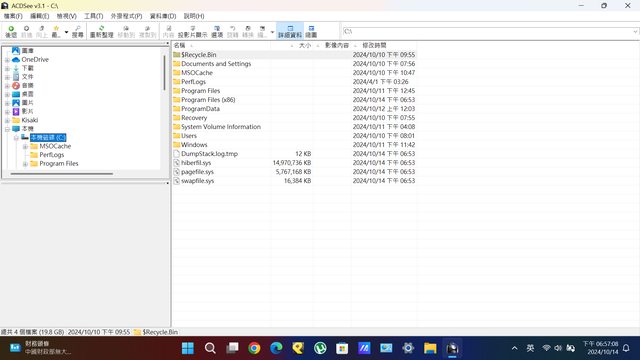Viewport: 640px width, 360px height.
Task: Start the Slideshow from toolbar
Action: [x=193, y=31]
